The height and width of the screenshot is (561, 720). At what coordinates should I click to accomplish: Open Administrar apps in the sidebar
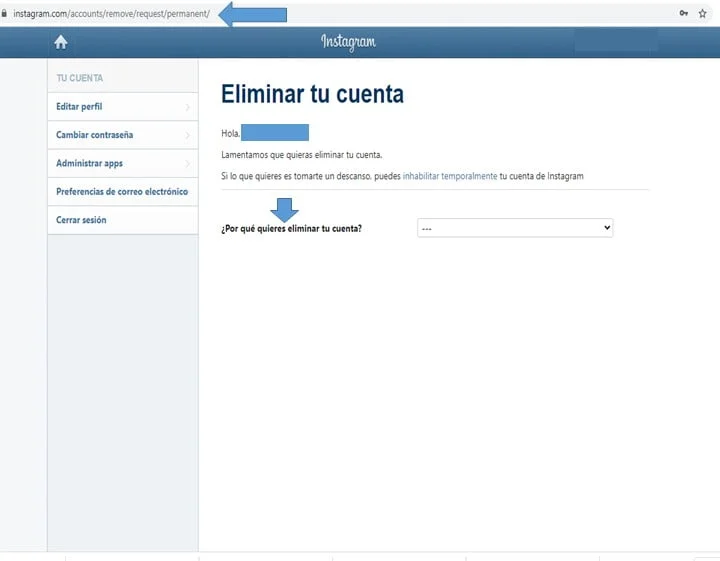[123, 163]
